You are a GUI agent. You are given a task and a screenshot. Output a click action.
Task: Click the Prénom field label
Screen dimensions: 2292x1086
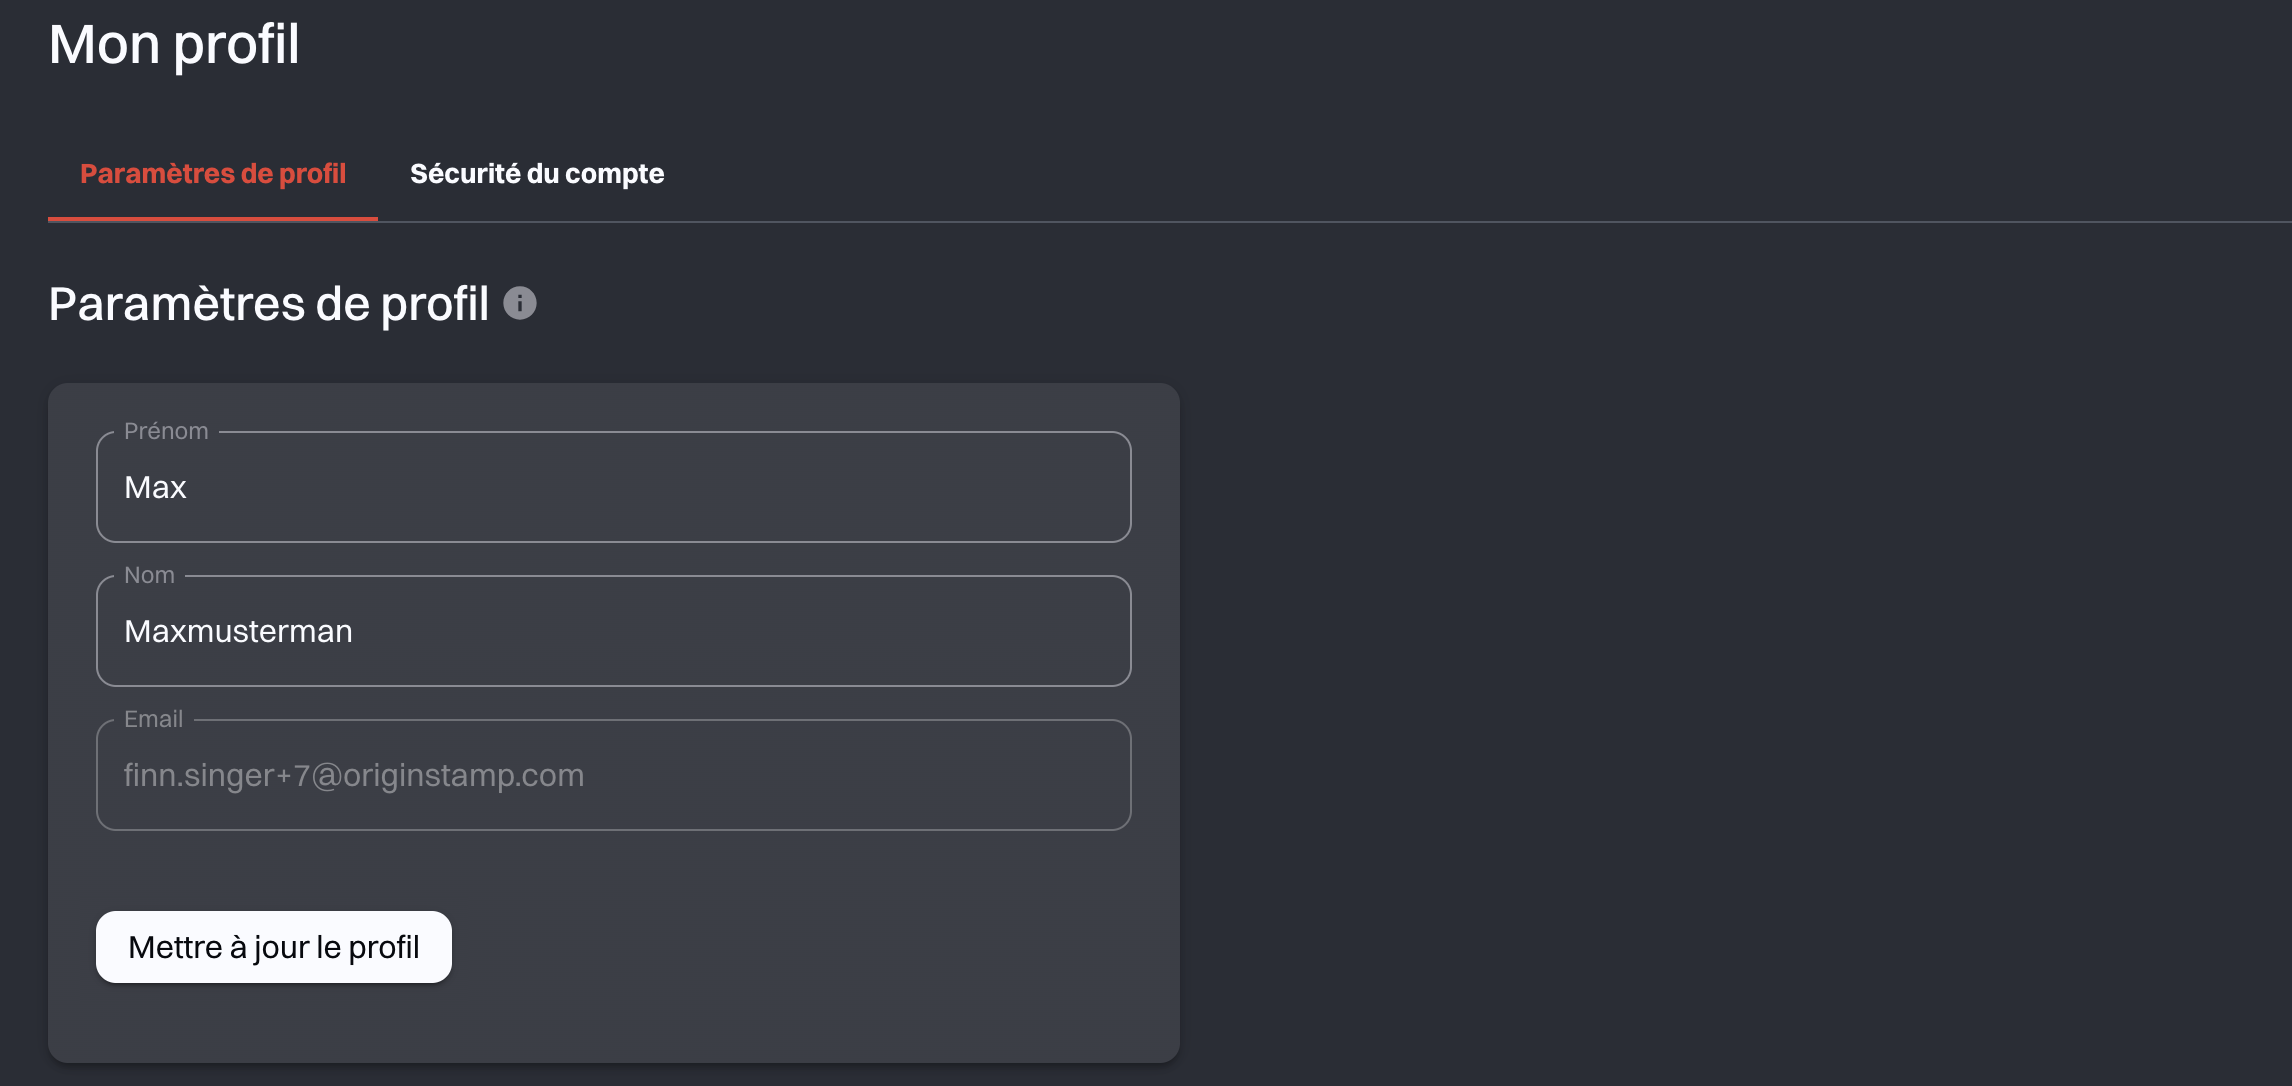166,431
